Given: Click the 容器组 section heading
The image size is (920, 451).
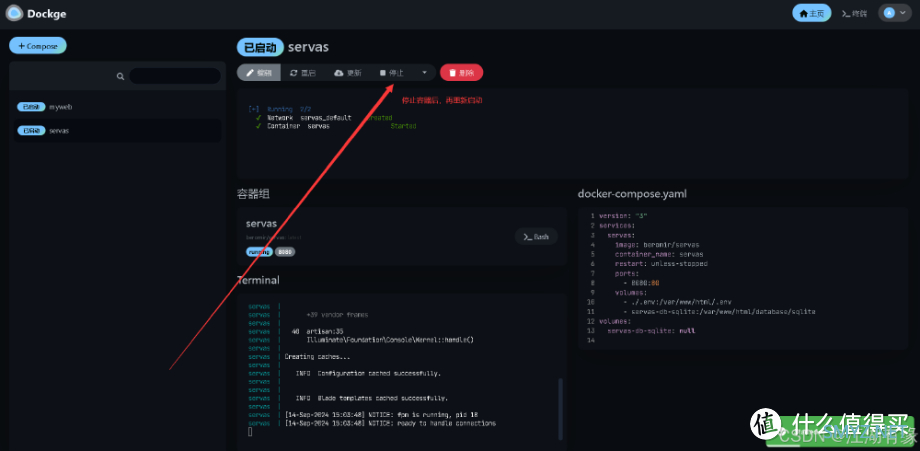Looking at the screenshot, I should (253, 193).
